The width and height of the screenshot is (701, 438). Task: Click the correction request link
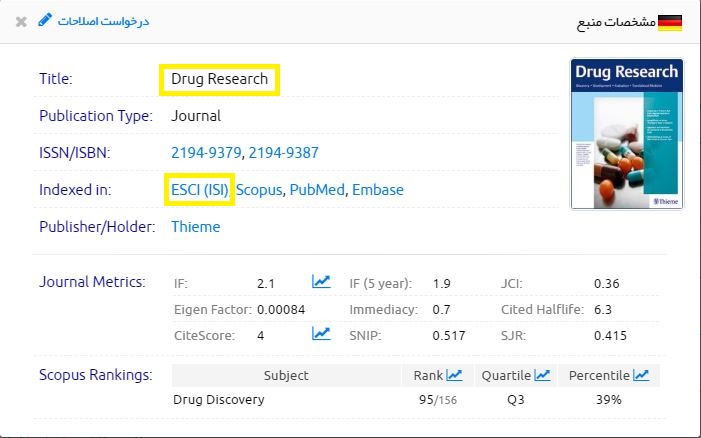pyautogui.click(x=102, y=21)
